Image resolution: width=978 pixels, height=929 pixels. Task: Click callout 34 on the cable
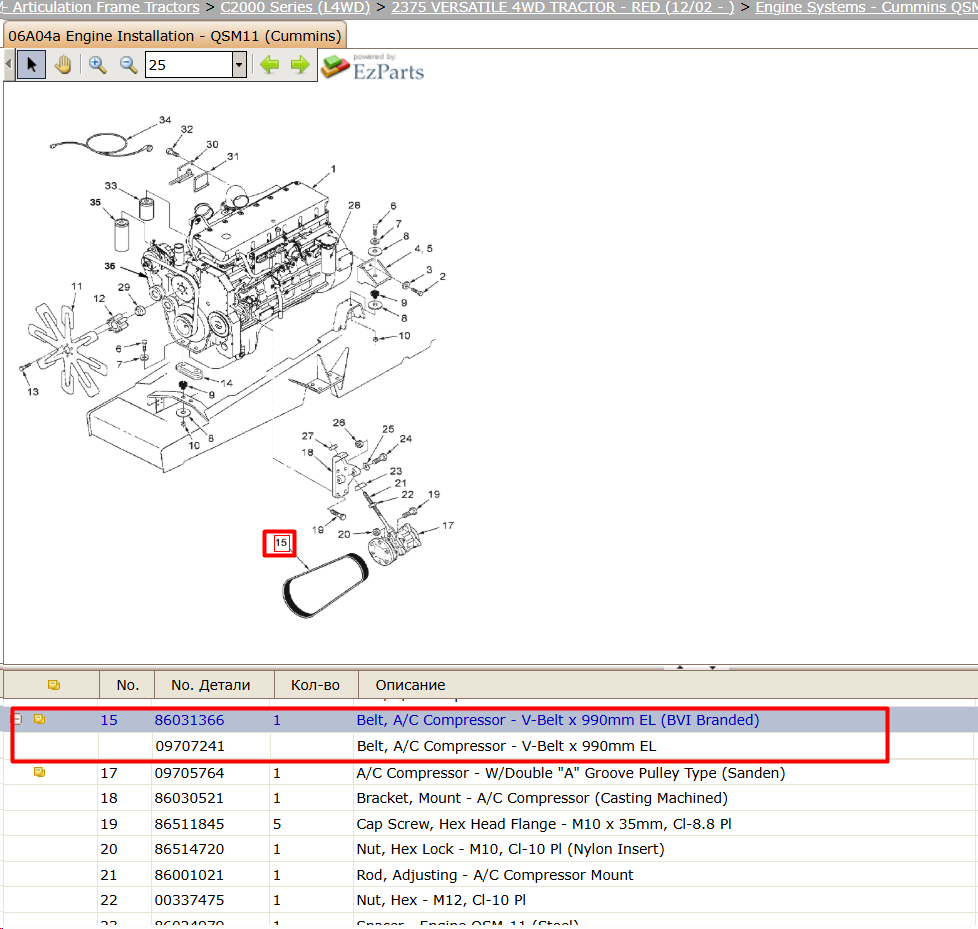[x=165, y=120]
